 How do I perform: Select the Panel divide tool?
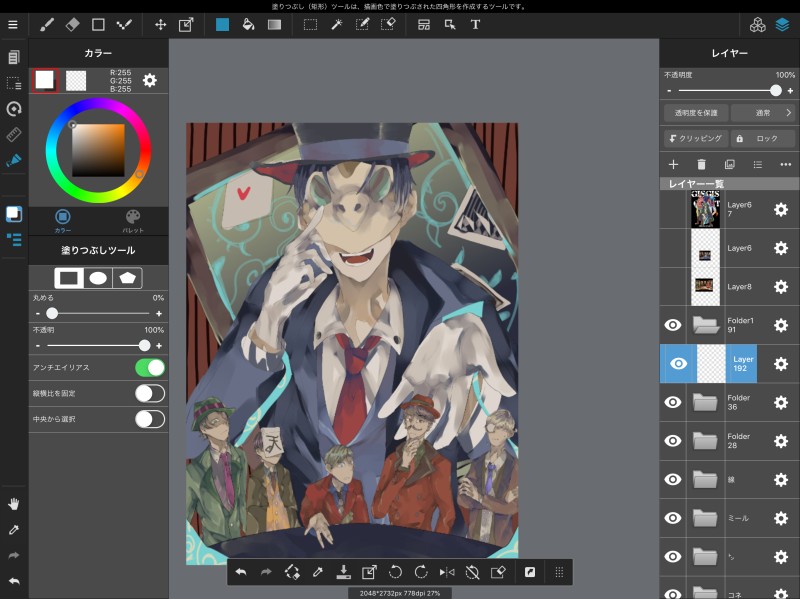pyautogui.click(x=424, y=24)
